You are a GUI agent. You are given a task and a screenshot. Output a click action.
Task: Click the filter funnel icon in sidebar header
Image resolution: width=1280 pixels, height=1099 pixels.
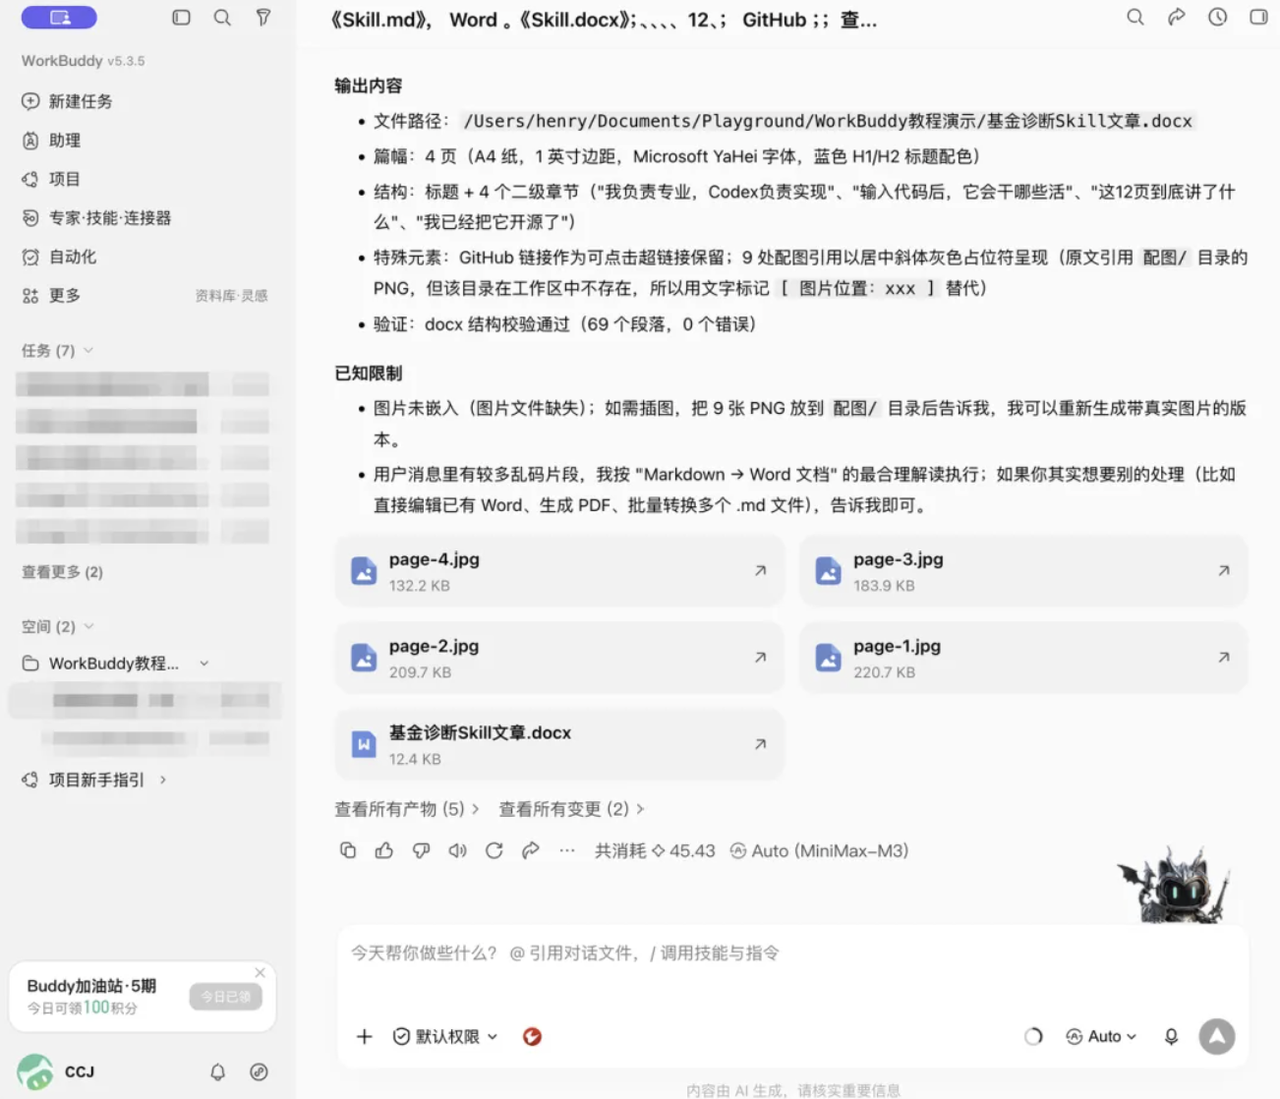click(263, 17)
